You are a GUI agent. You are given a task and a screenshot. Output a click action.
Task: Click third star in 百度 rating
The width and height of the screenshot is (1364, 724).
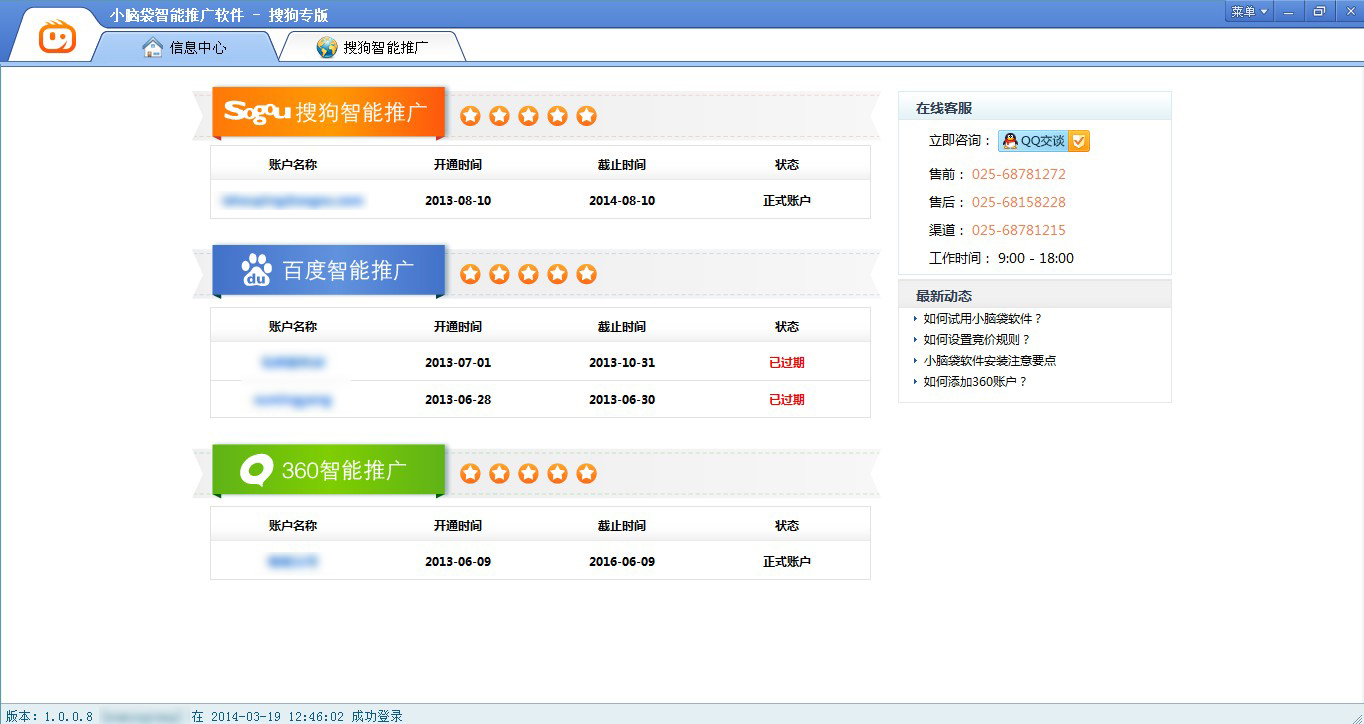tap(528, 274)
